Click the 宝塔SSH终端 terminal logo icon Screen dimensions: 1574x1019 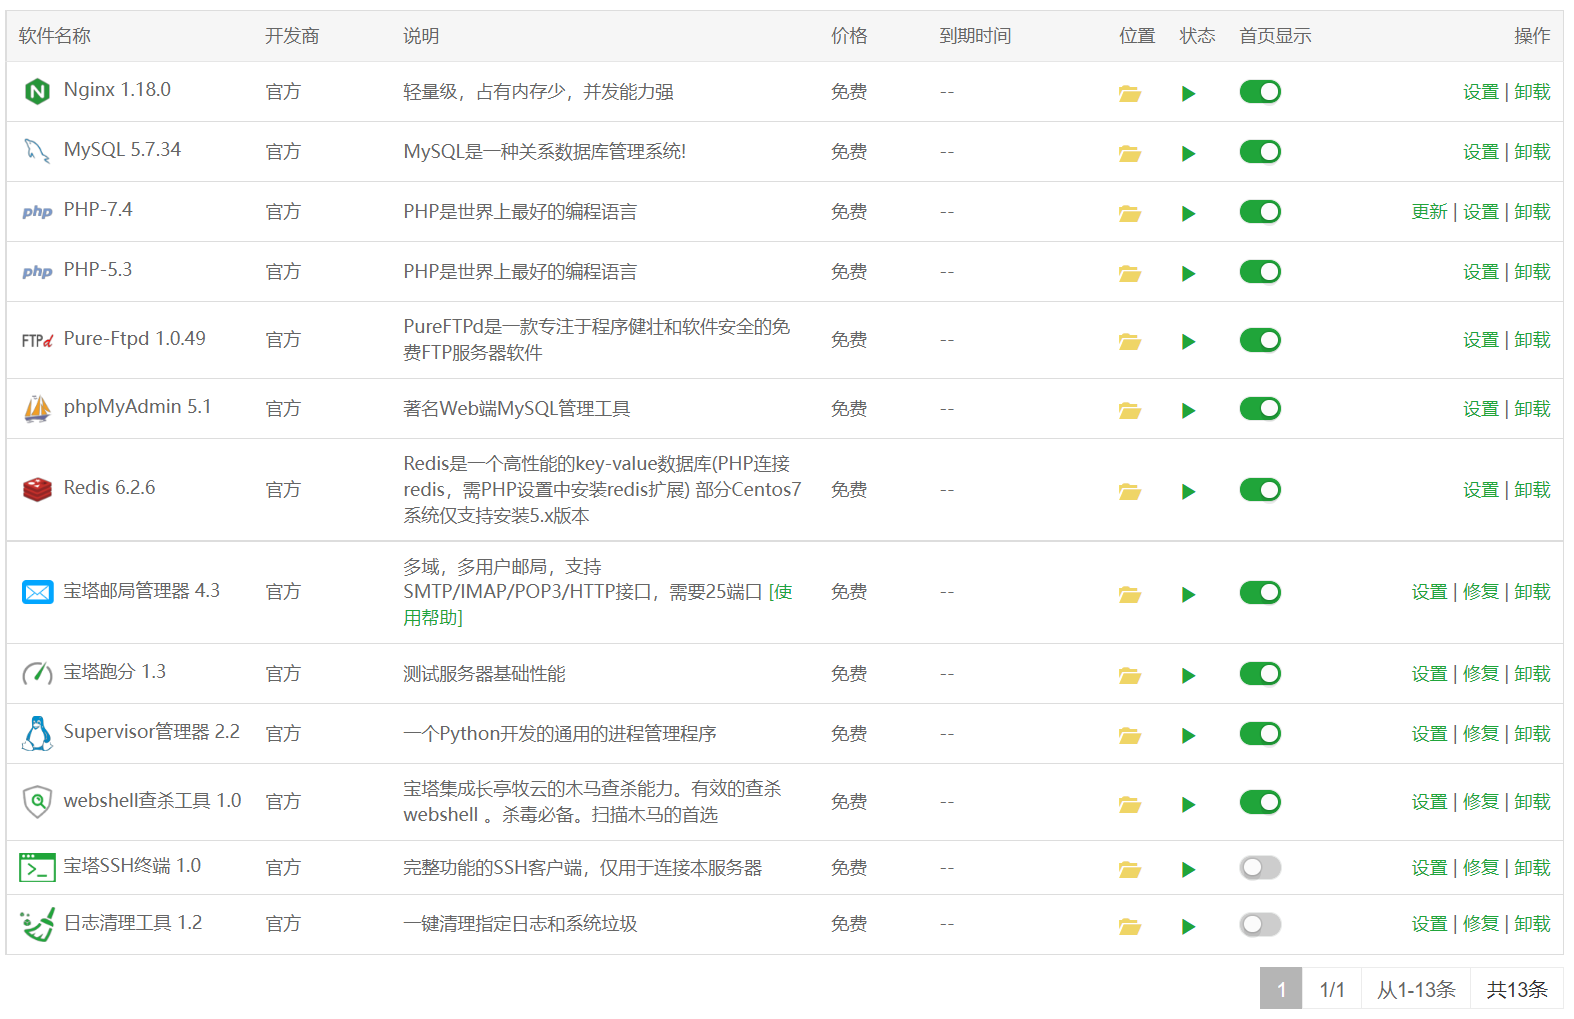pyautogui.click(x=37, y=867)
